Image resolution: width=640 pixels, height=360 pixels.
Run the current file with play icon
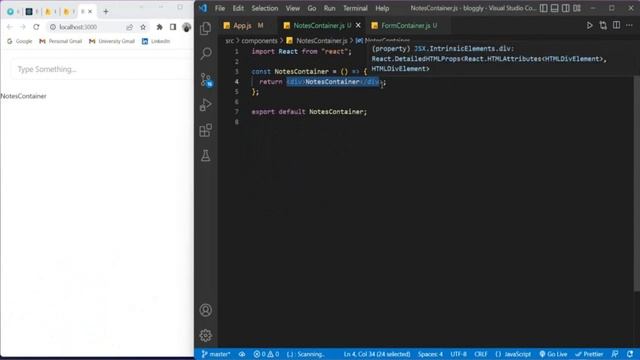pos(589,25)
